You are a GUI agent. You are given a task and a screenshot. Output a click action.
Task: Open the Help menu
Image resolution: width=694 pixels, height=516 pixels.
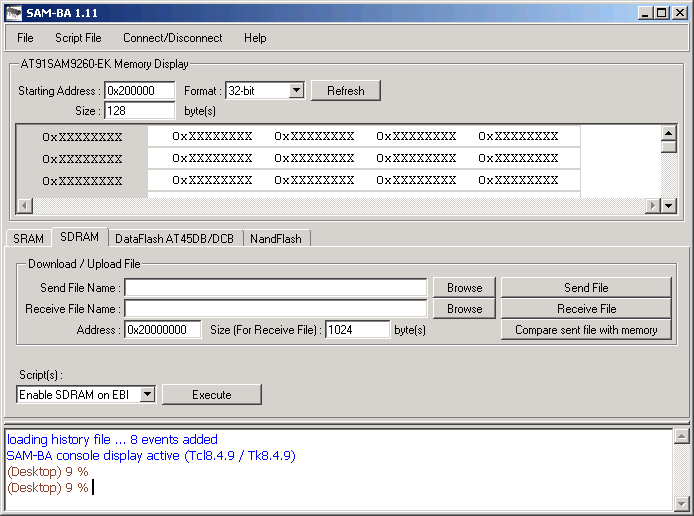(255, 38)
